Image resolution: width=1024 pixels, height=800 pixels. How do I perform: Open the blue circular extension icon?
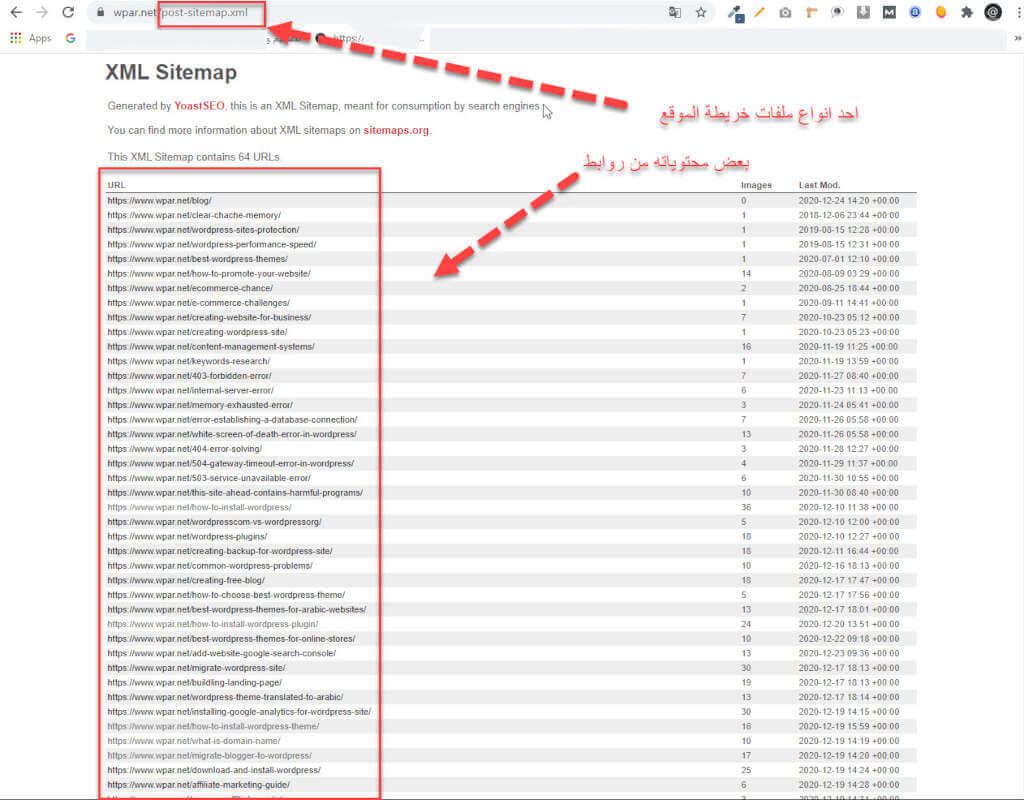[915, 12]
